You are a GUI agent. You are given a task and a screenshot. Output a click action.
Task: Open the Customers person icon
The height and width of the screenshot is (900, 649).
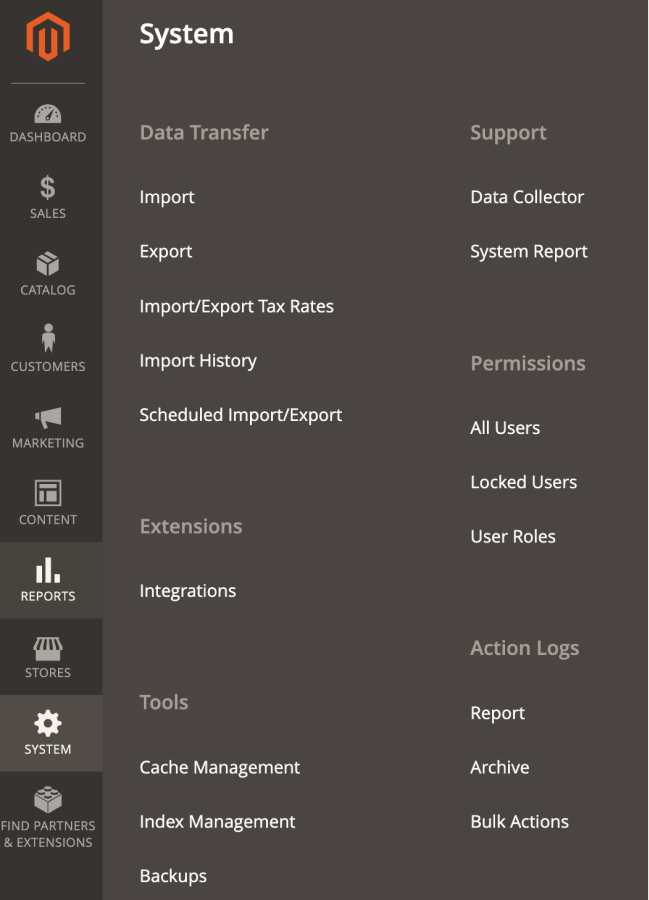(x=48, y=339)
